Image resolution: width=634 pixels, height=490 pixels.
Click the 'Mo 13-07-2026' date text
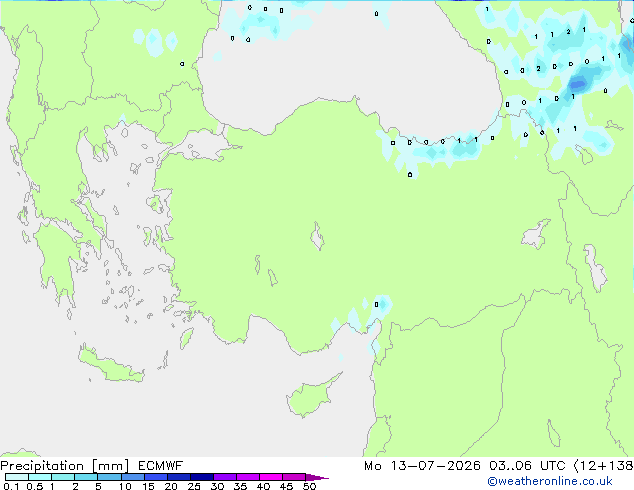[x=422, y=466]
